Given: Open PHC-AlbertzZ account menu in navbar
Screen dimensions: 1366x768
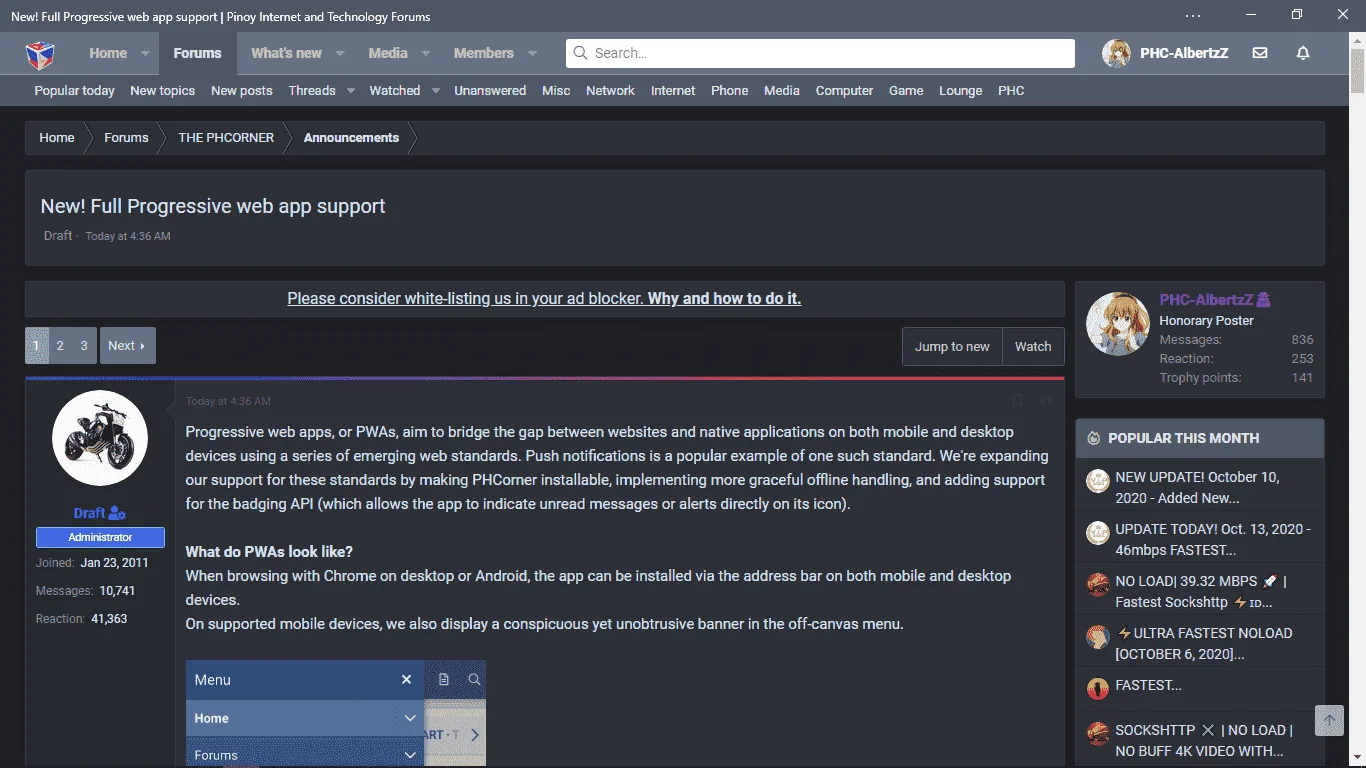Looking at the screenshot, I should [1184, 53].
